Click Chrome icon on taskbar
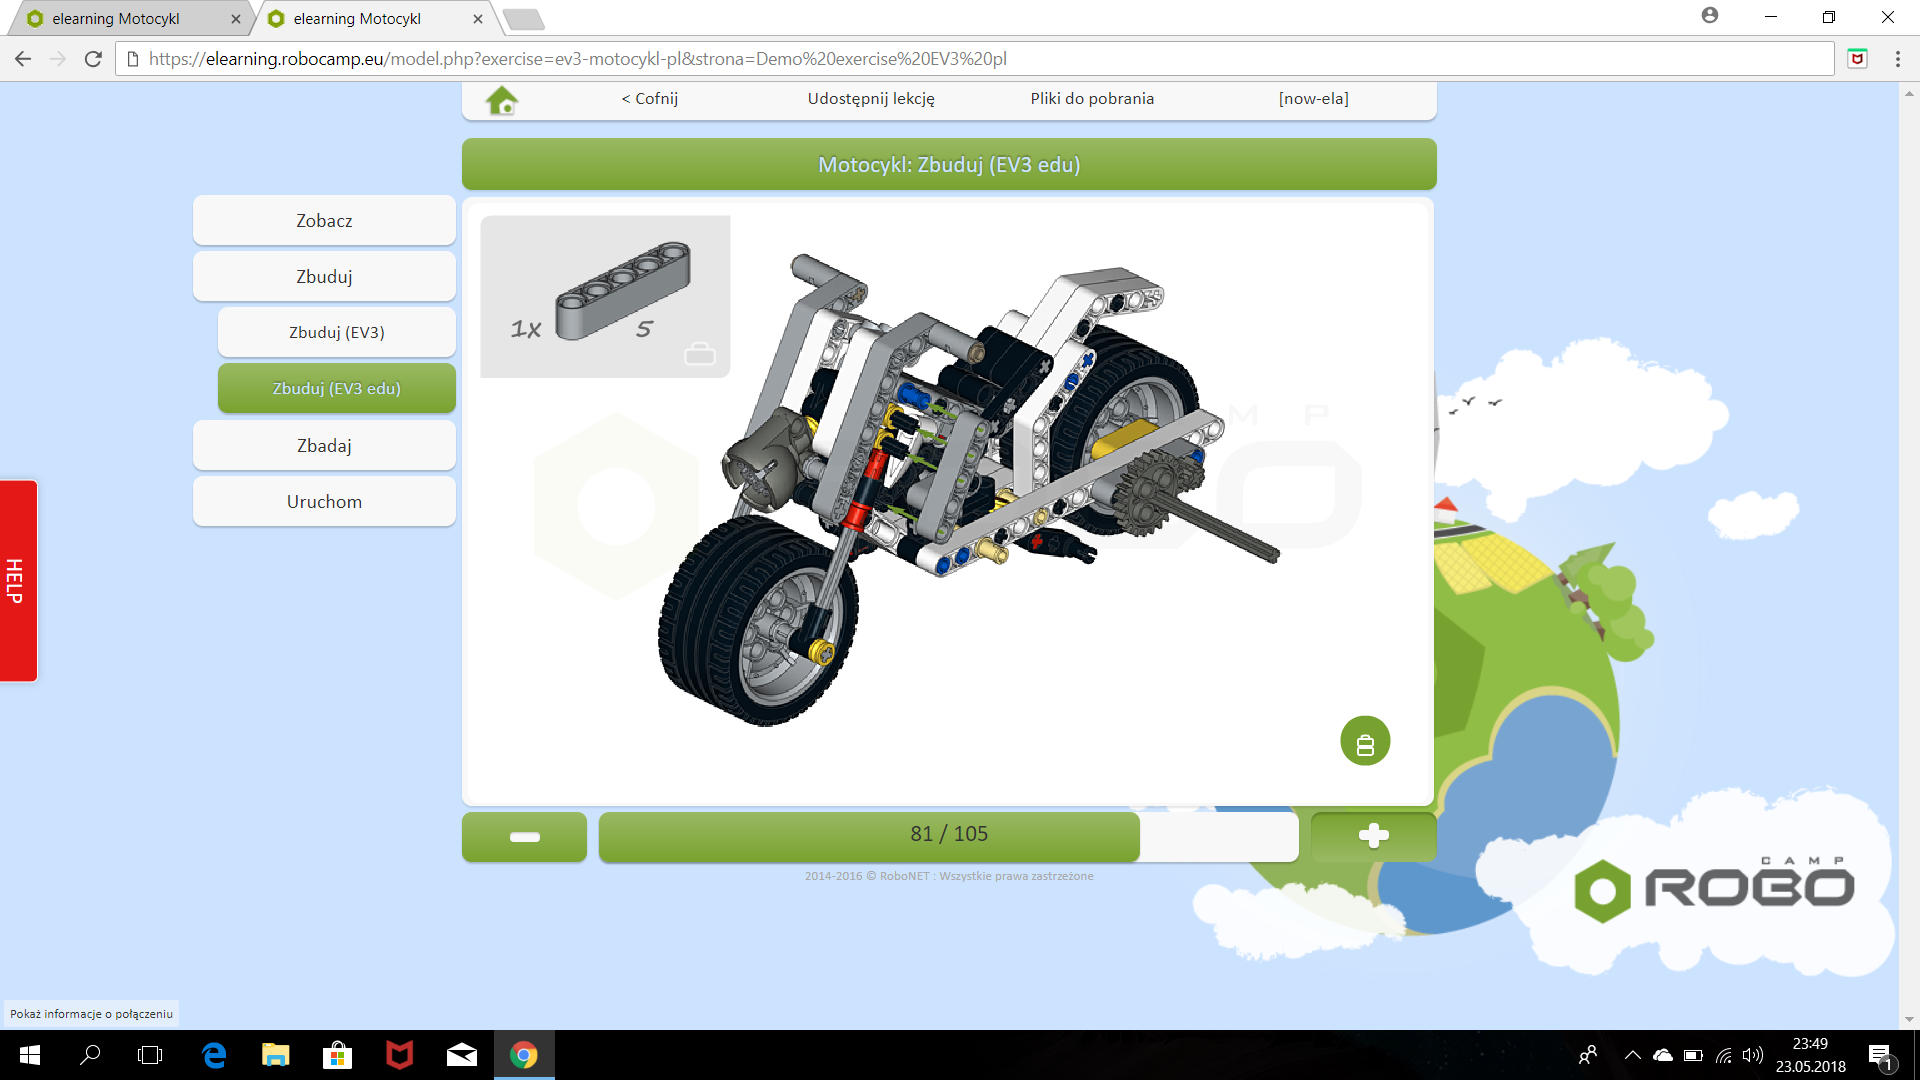Image resolution: width=1920 pixels, height=1080 pixels. (524, 1055)
